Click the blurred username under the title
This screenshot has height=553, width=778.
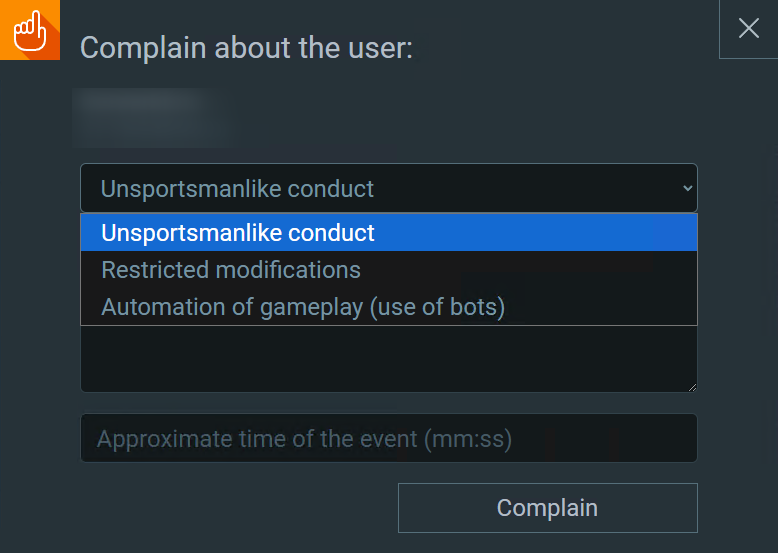tap(151, 118)
